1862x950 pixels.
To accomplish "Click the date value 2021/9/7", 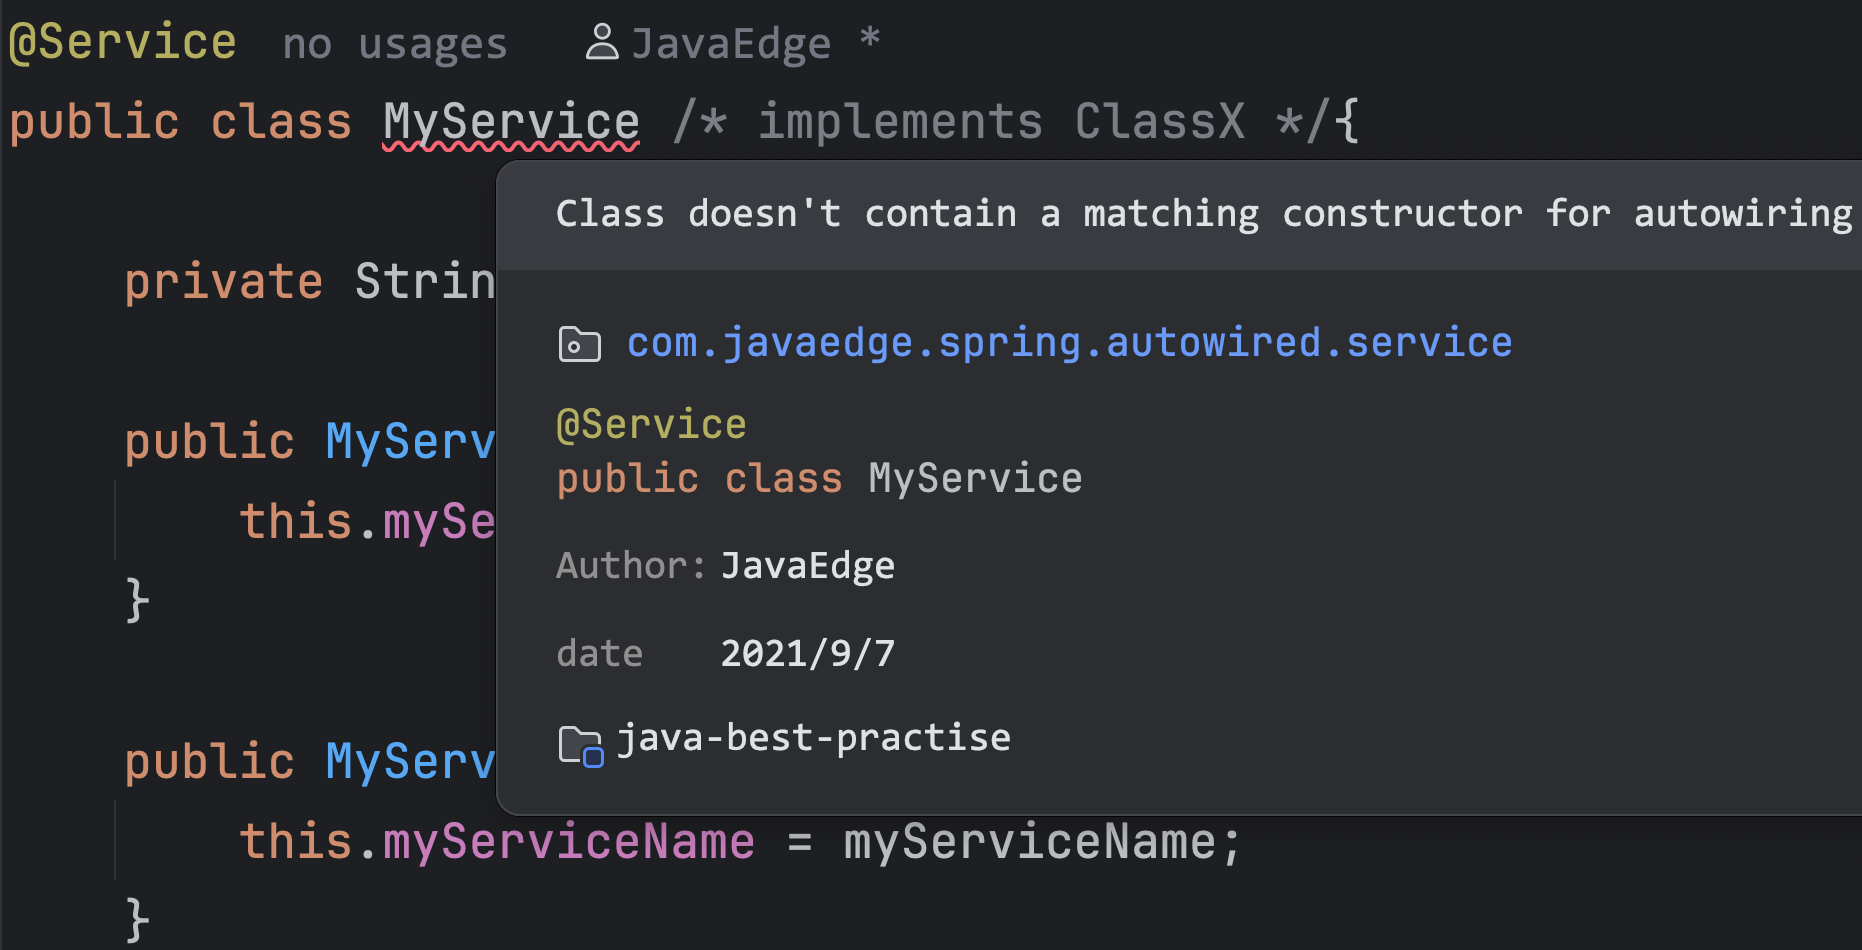I will click(807, 654).
